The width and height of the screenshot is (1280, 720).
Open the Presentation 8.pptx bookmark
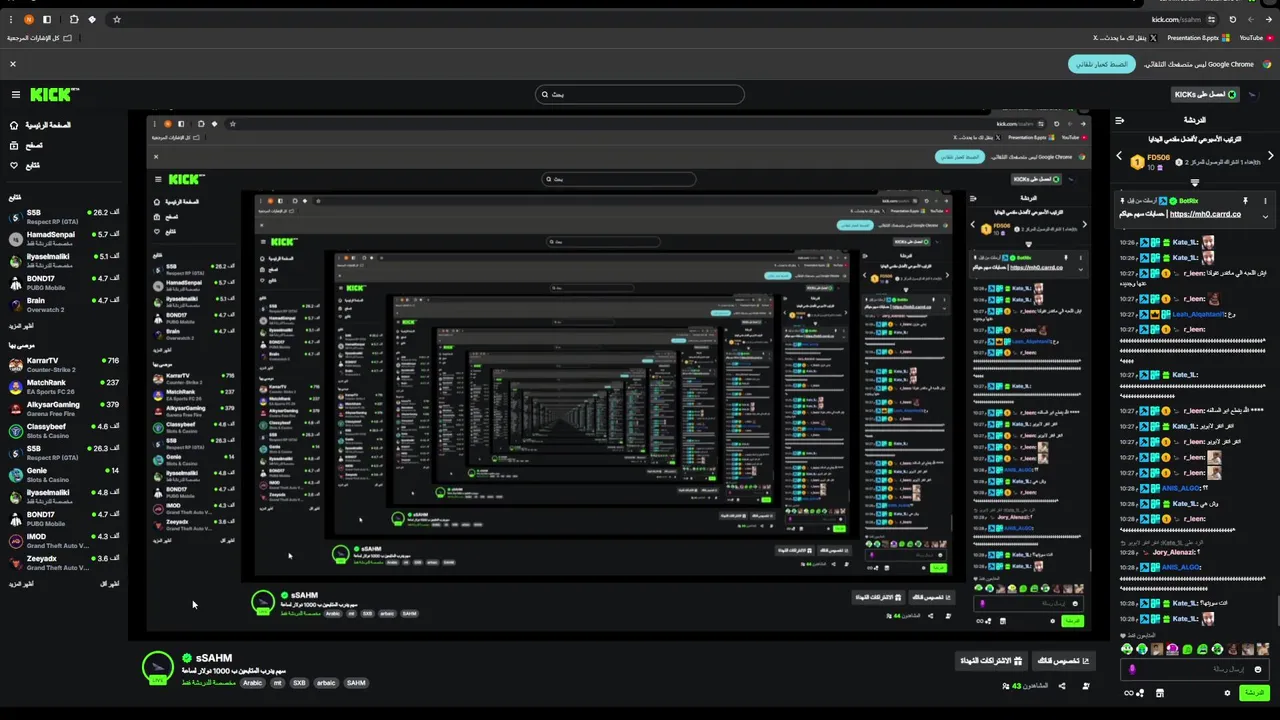click(1198, 38)
